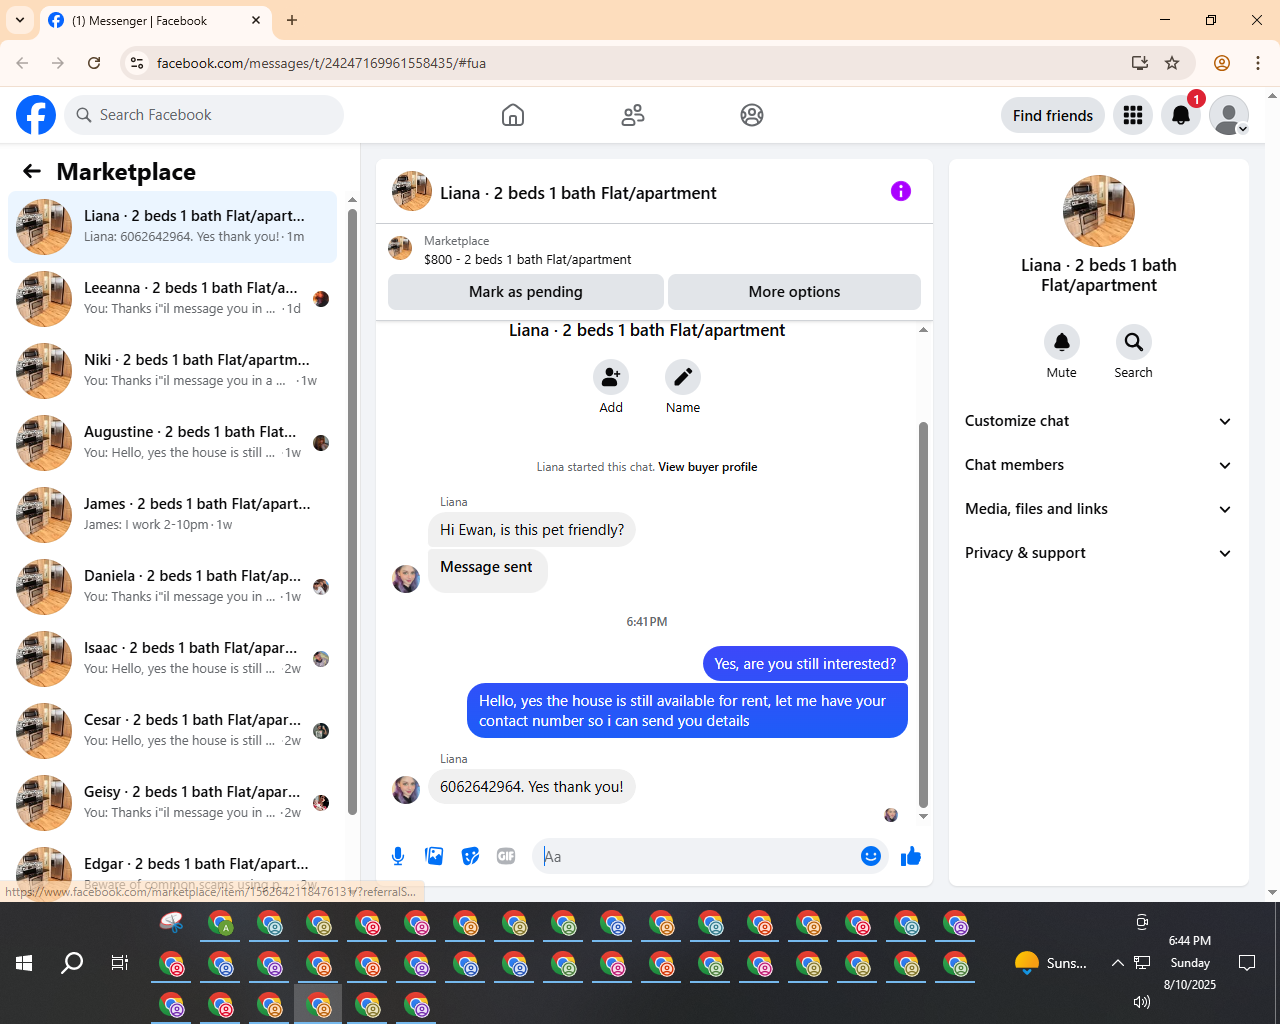Send a thumbs-up like
The image size is (1280, 1024).
pos(911,856)
